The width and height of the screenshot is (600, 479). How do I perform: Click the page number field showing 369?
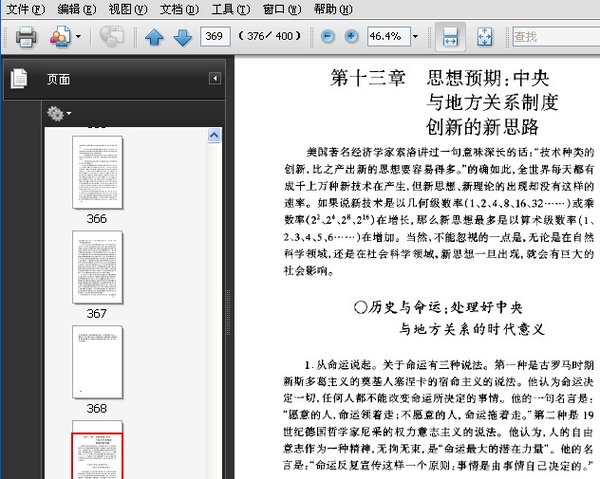[x=214, y=37]
